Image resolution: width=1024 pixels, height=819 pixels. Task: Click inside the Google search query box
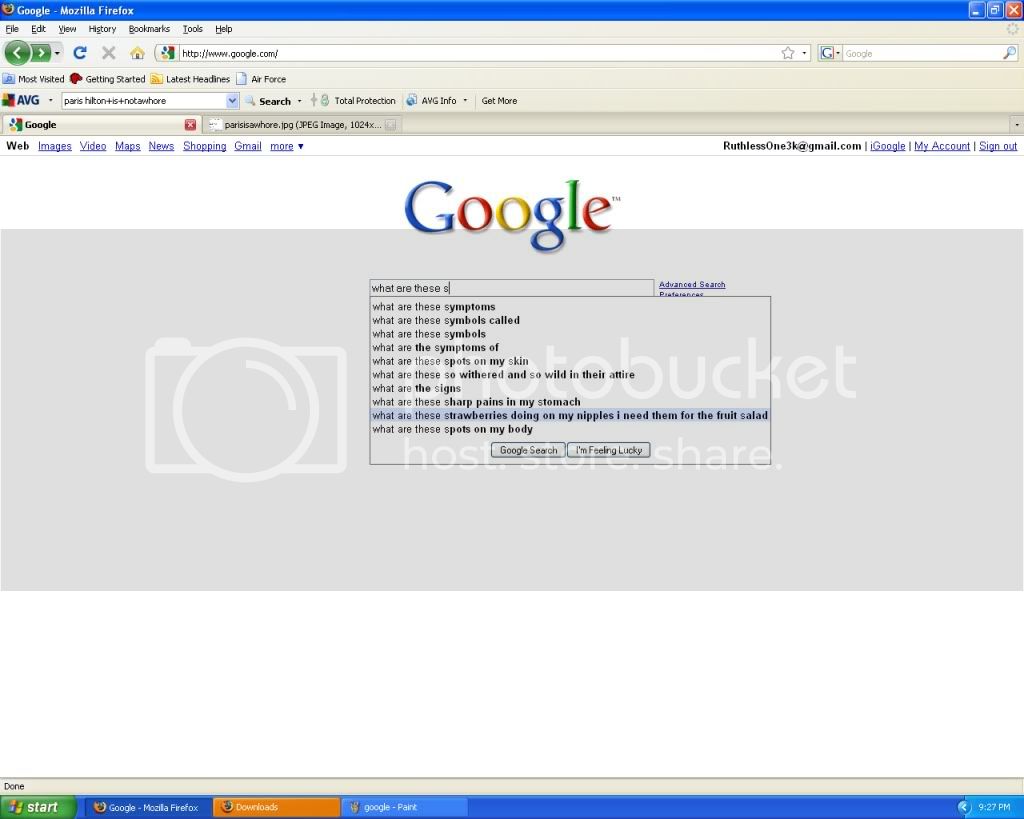[511, 288]
